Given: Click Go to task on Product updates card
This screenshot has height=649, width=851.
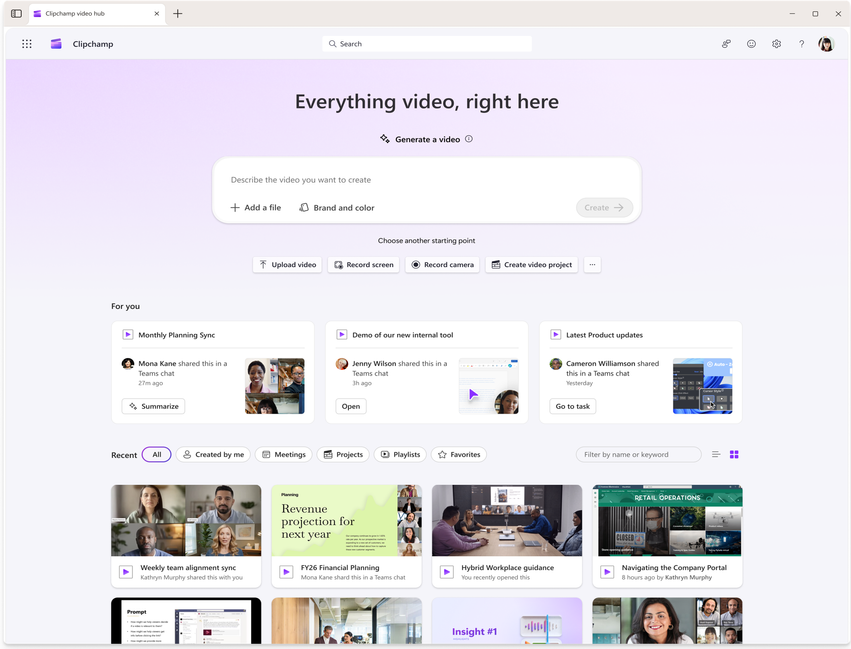Looking at the screenshot, I should 573,406.
